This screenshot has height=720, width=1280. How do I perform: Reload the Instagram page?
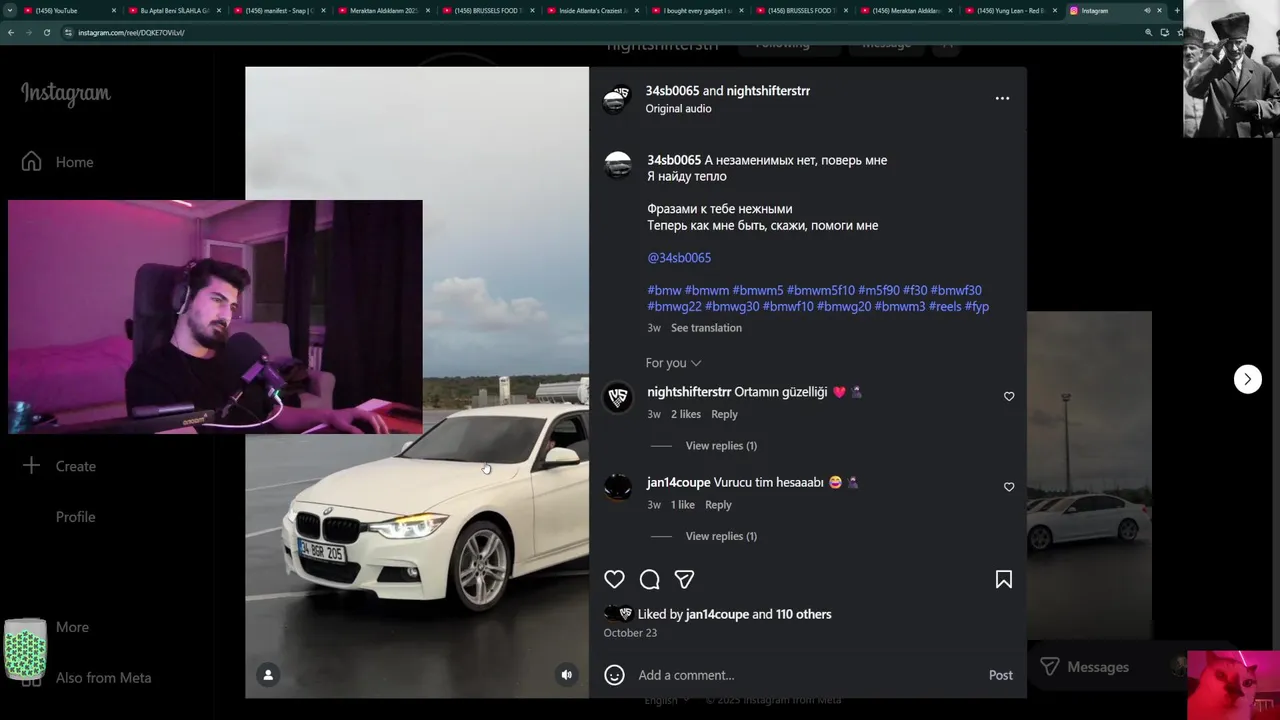[x=46, y=32]
